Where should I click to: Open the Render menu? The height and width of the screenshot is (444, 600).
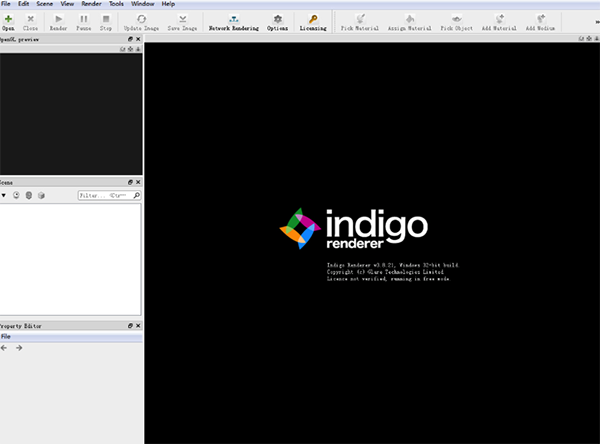(x=91, y=4)
